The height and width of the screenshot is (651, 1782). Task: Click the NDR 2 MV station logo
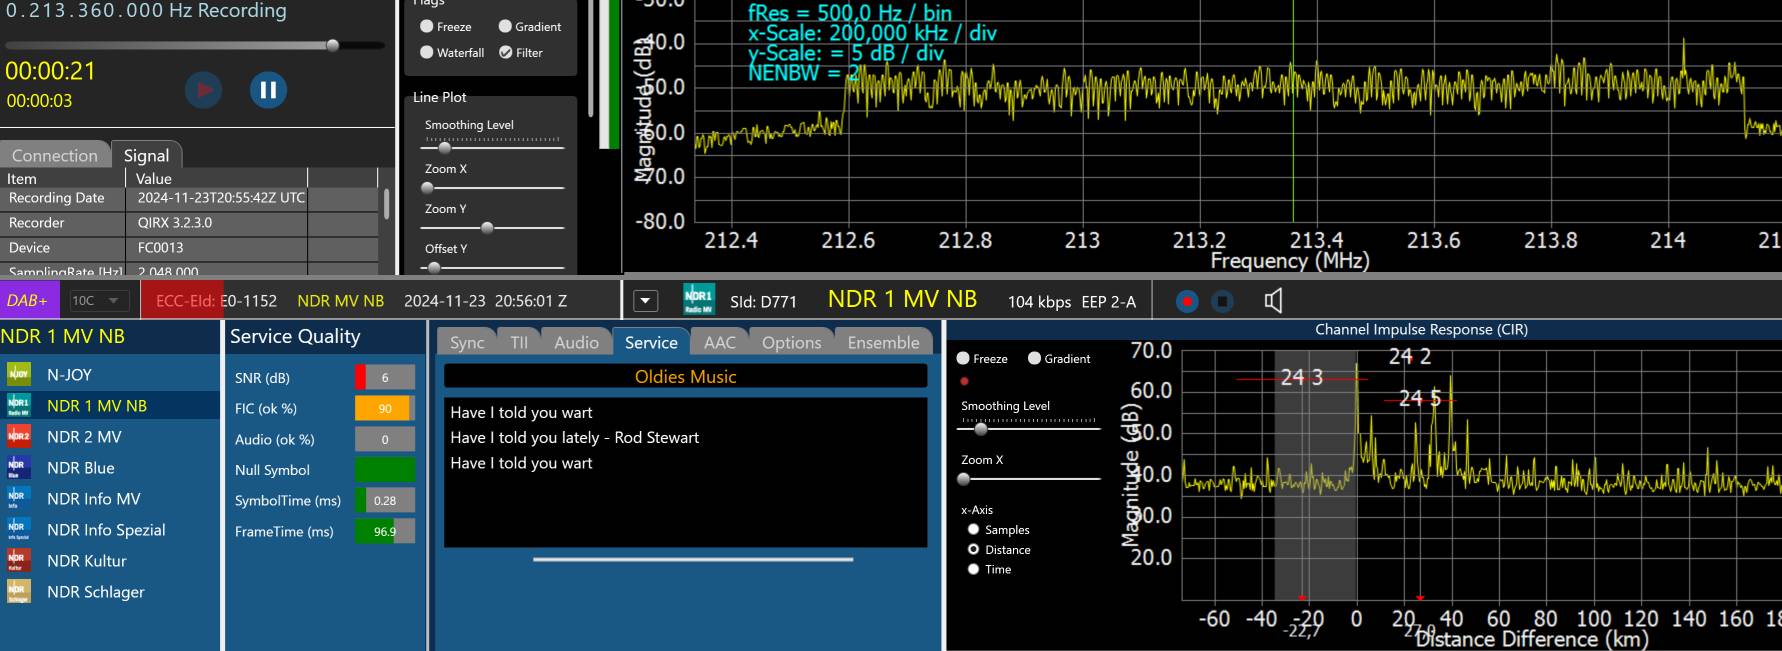click(18, 437)
